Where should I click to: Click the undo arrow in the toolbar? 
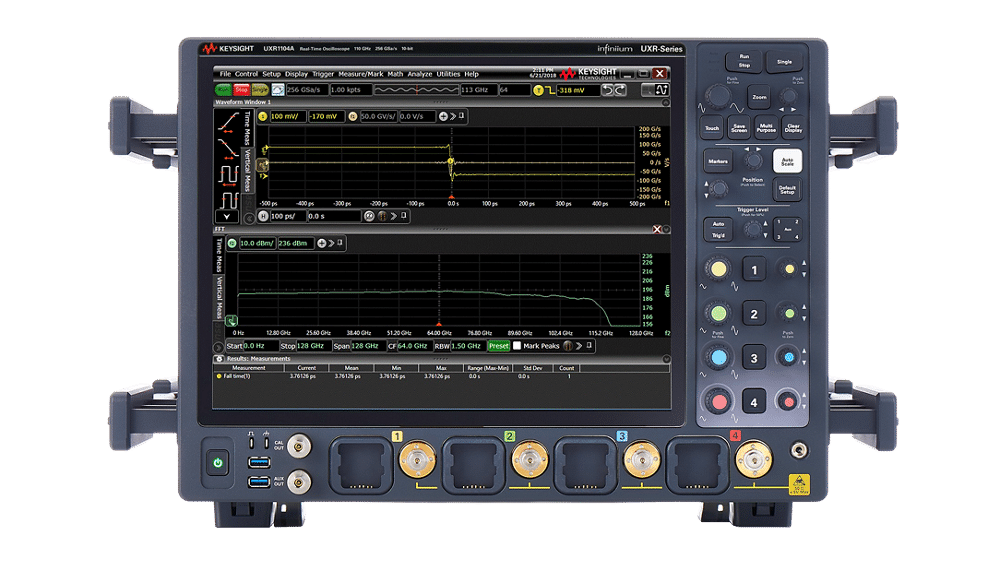pyautogui.click(x=607, y=90)
